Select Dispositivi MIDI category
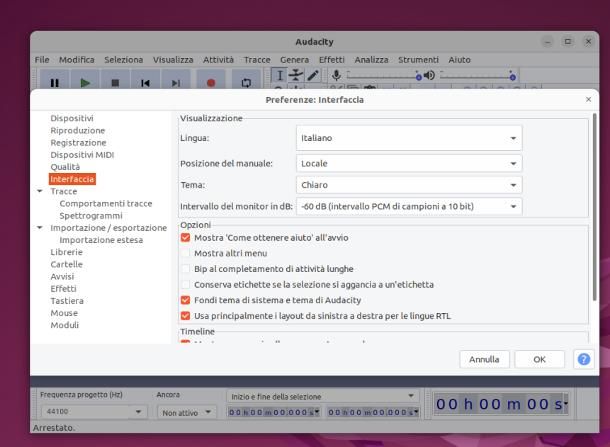Screen dimensions: 610x447 pyautogui.click(x=82, y=154)
